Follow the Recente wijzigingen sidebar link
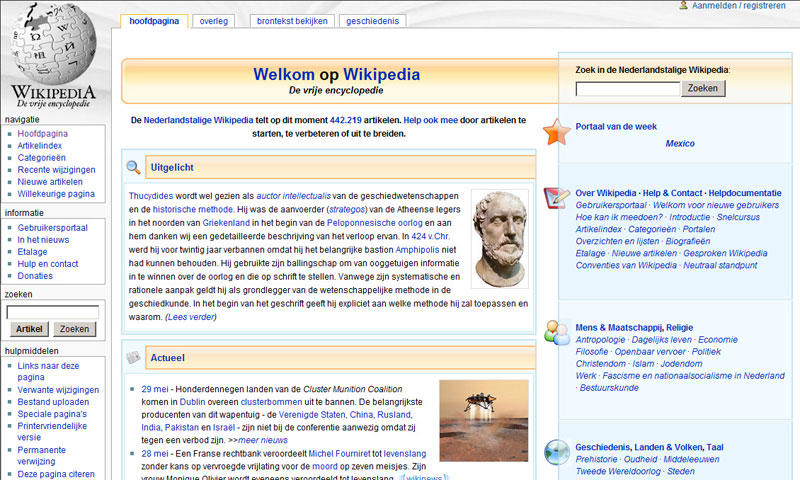800x480 pixels. (56, 170)
